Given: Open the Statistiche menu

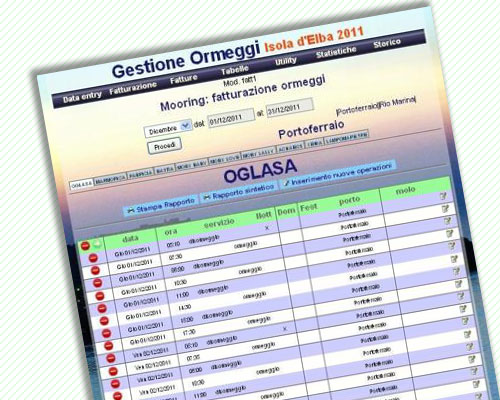Looking at the screenshot, I should (336, 52).
